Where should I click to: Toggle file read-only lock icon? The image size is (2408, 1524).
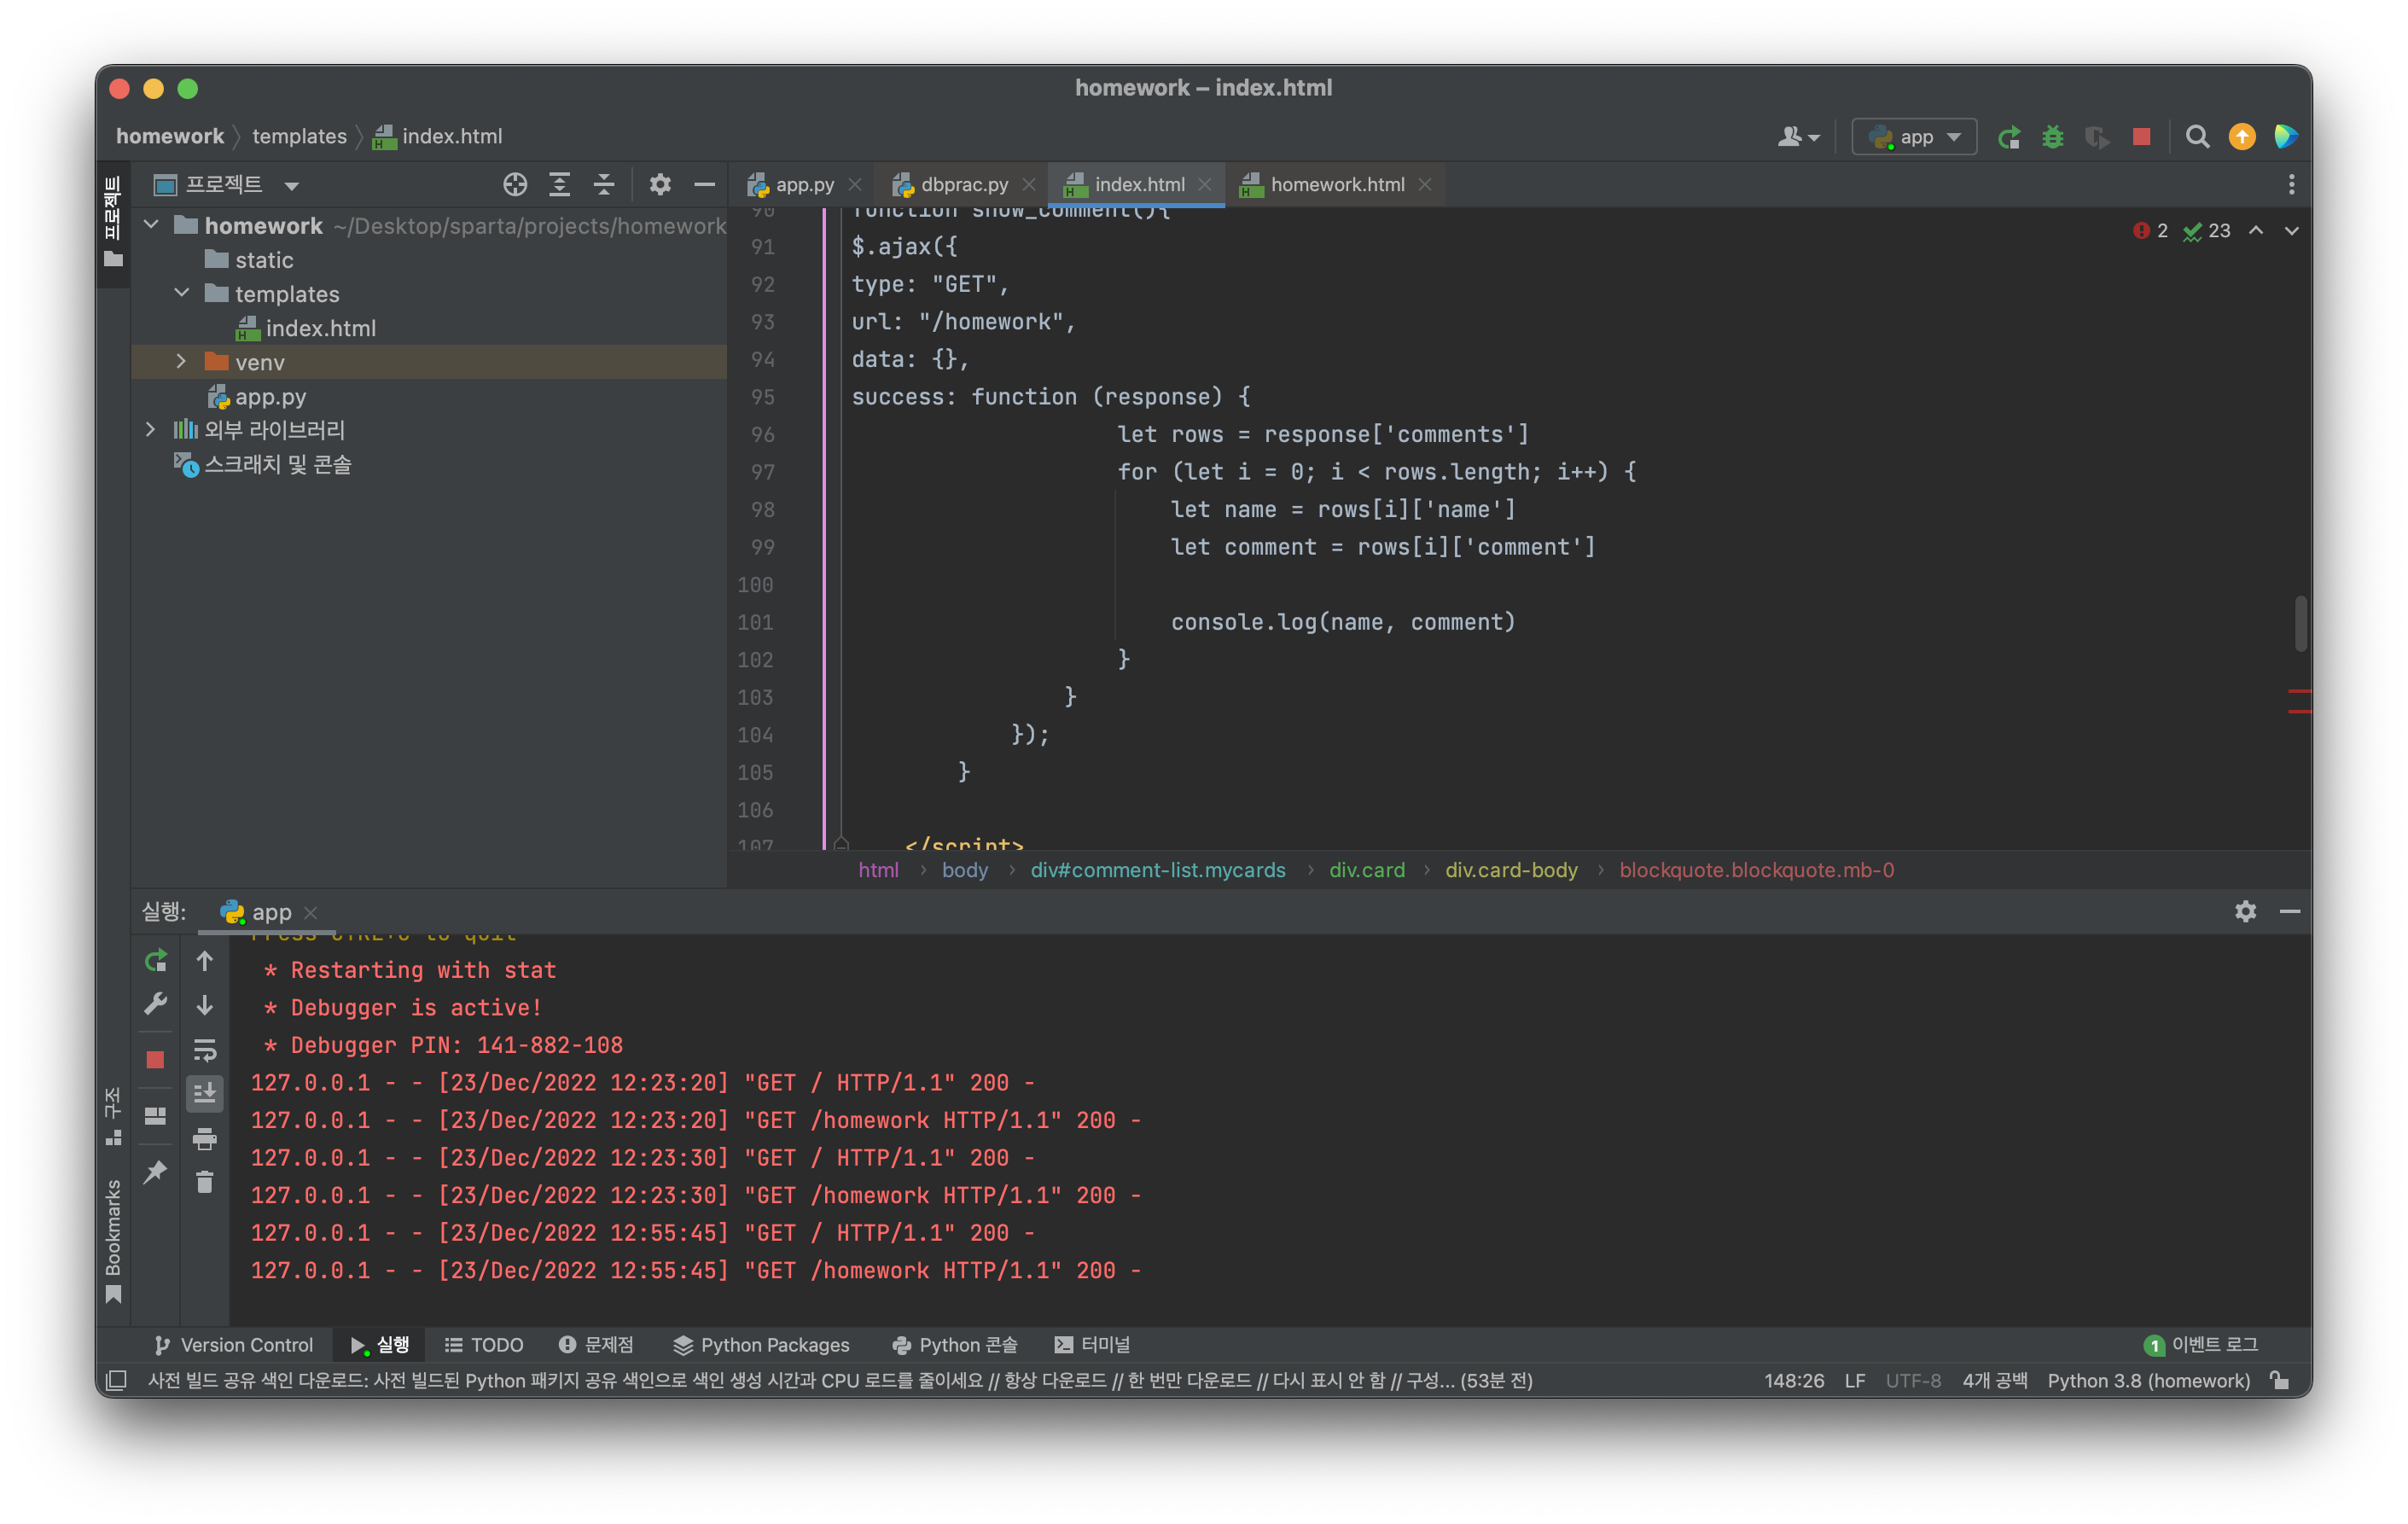[x=2280, y=1381]
